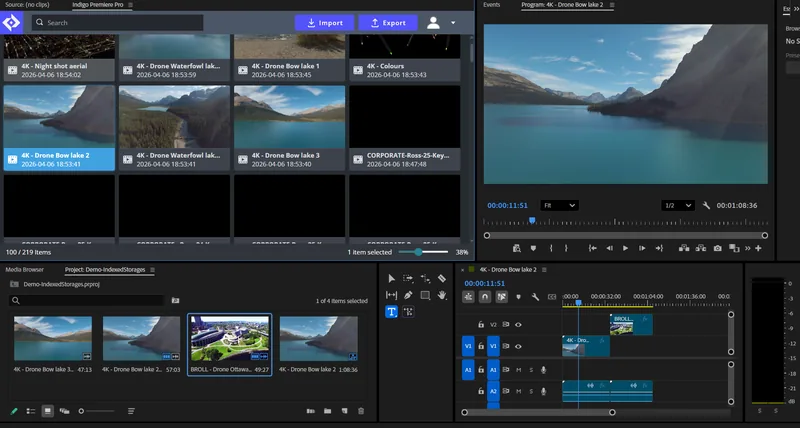Select the Track Select Forward tool
The image size is (800, 428).
[408, 279]
